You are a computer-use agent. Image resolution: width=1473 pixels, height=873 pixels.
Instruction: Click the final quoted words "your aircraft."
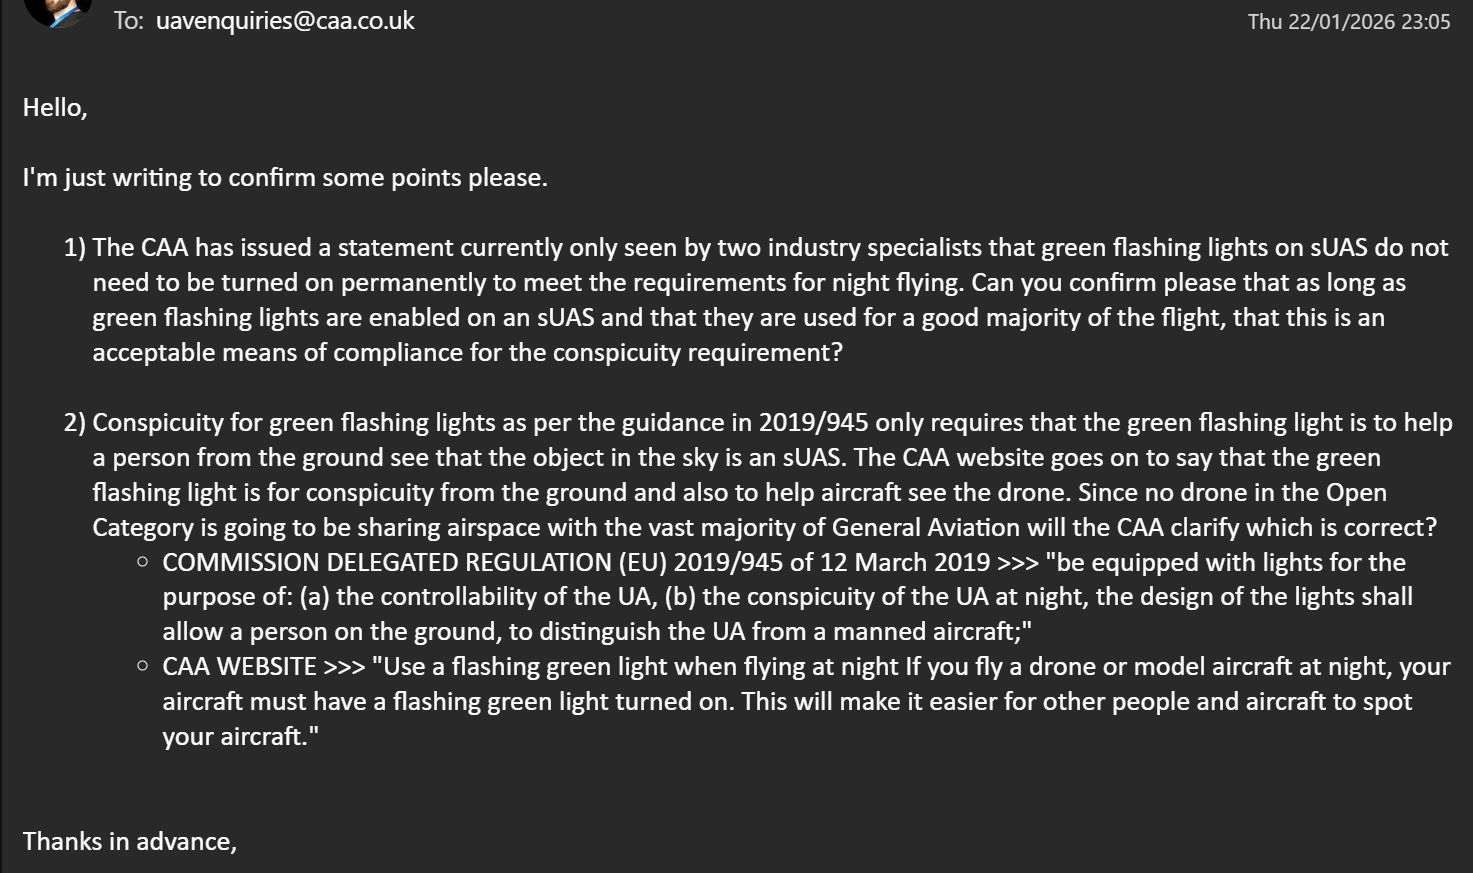[x=240, y=737]
